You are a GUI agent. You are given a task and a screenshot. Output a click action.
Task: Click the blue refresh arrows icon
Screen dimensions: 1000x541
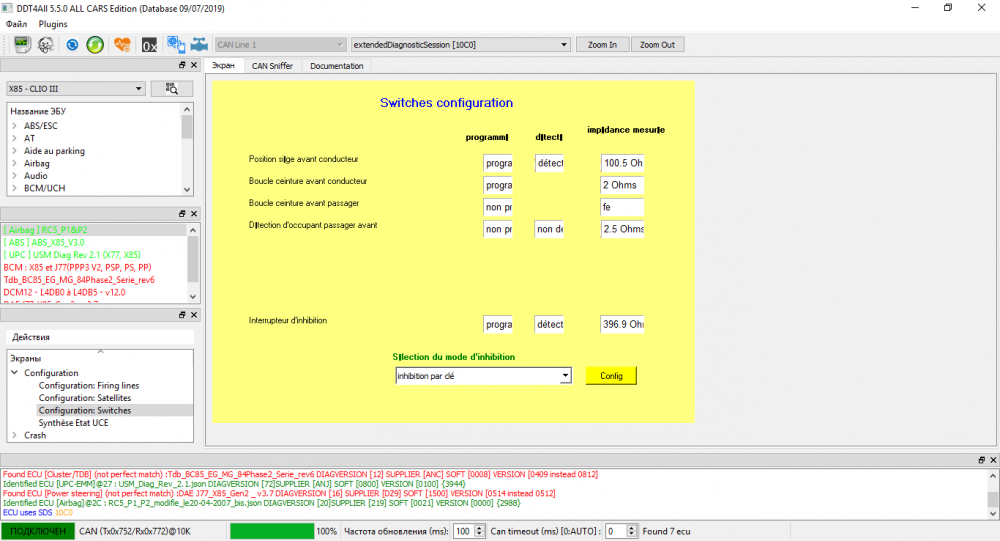(x=72, y=45)
